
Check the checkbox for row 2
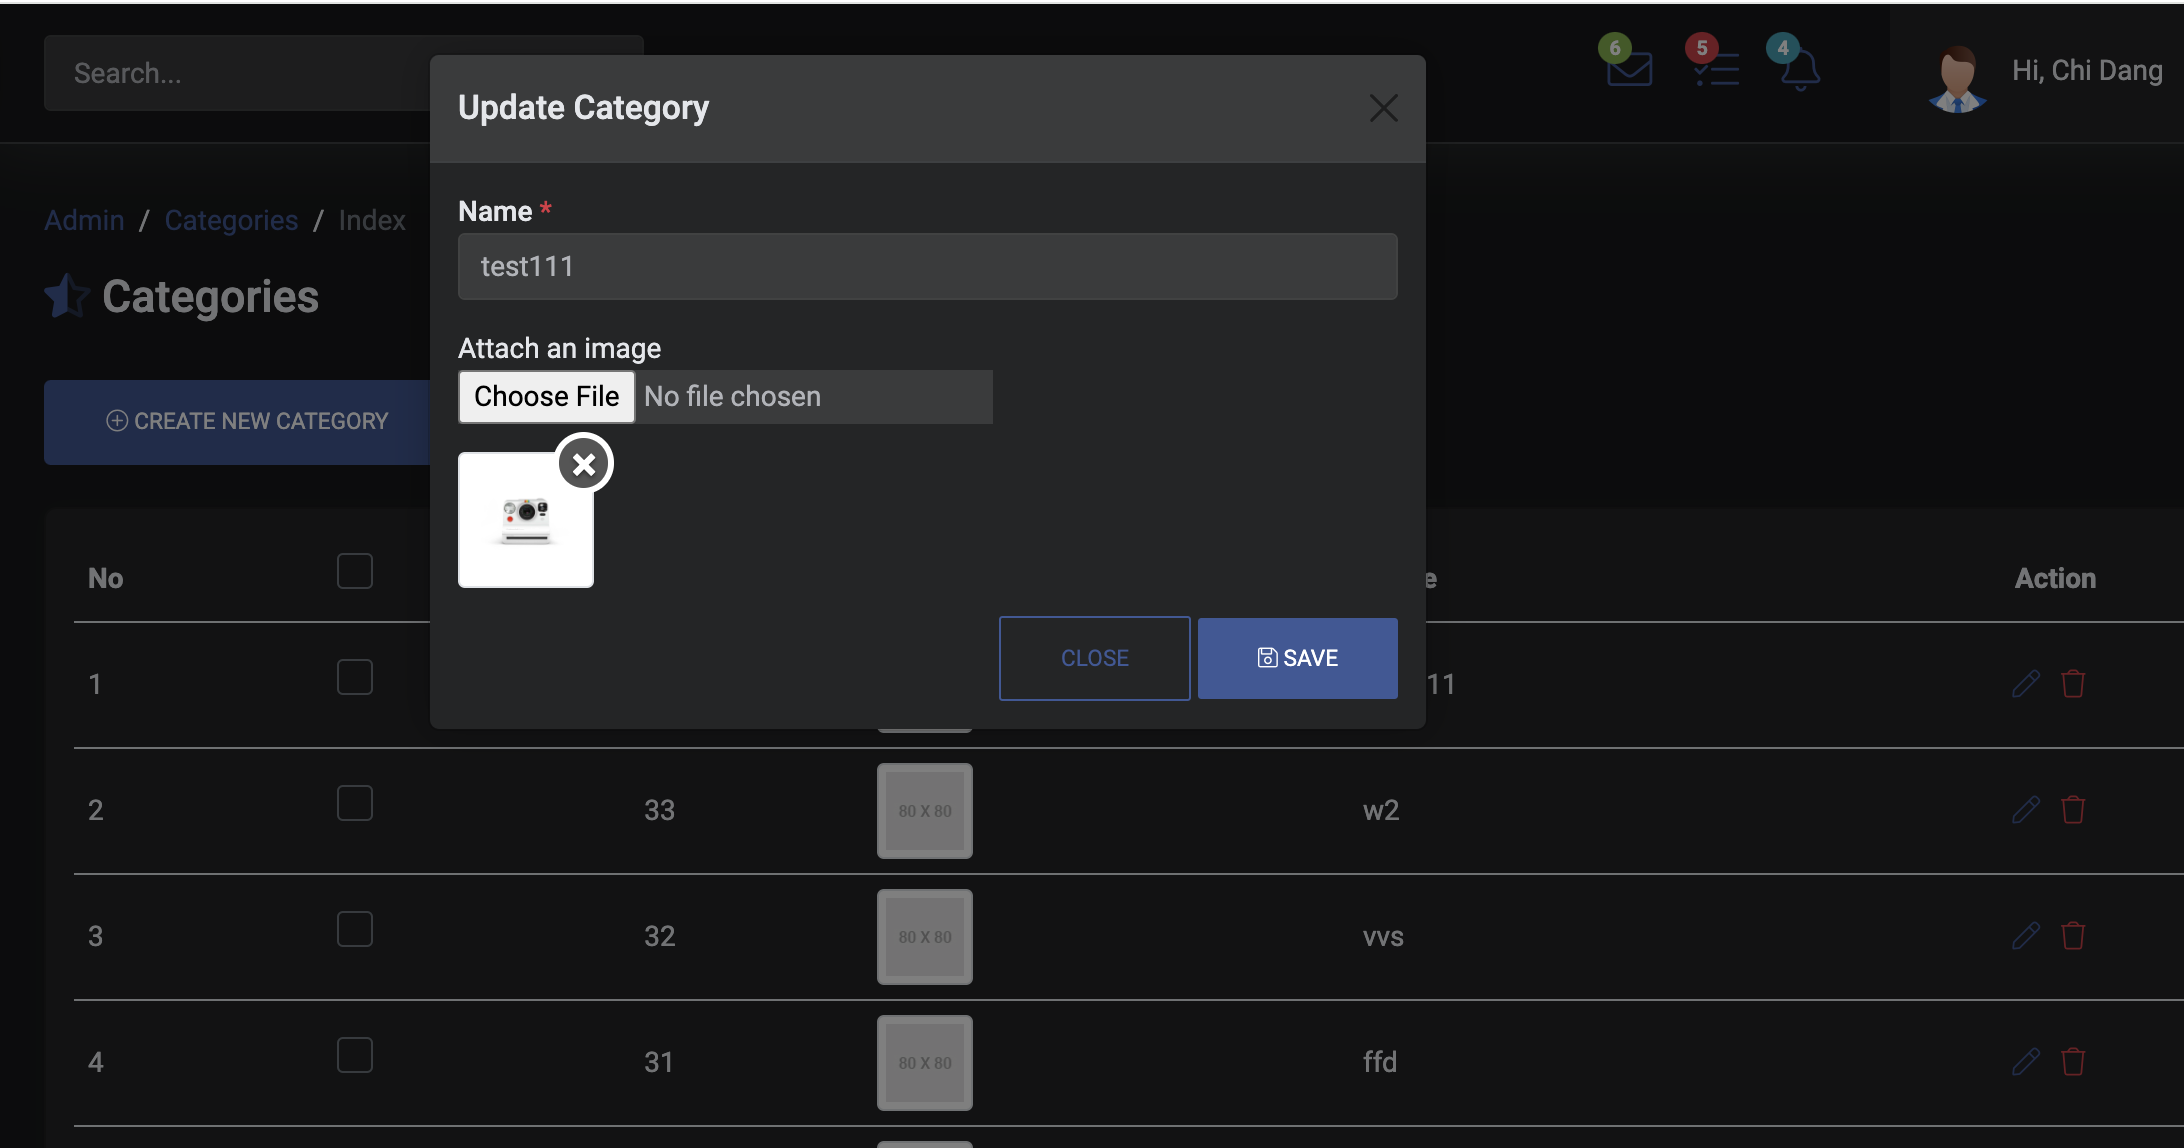(355, 803)
